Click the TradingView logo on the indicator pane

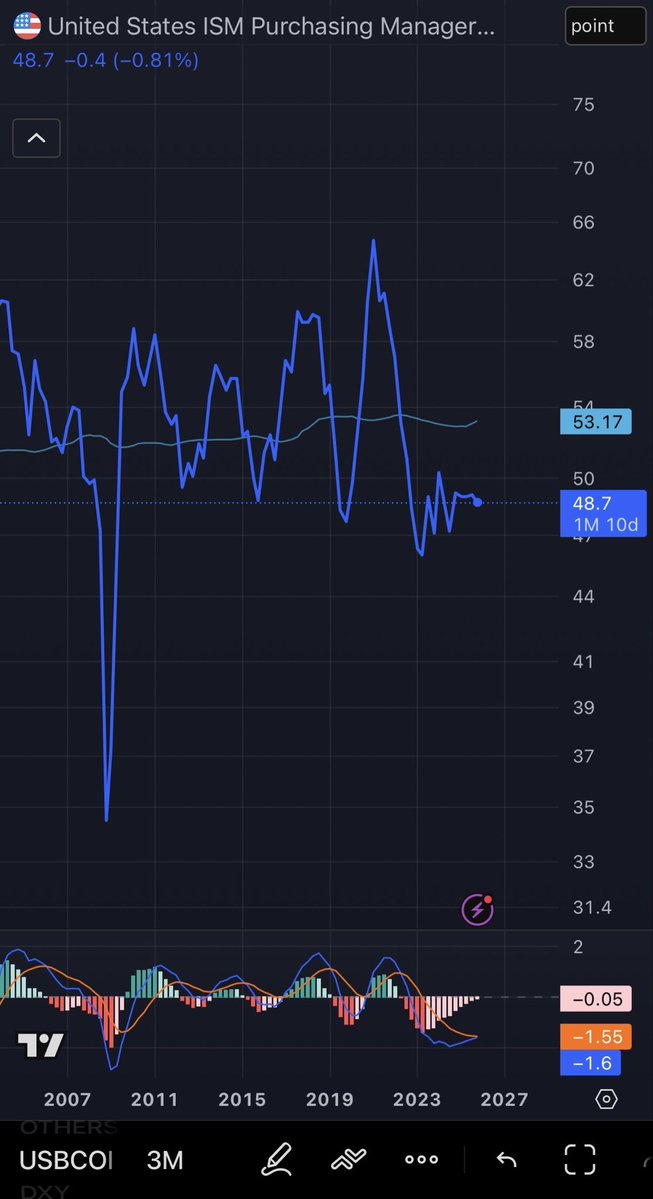(x=41, y=1045)
